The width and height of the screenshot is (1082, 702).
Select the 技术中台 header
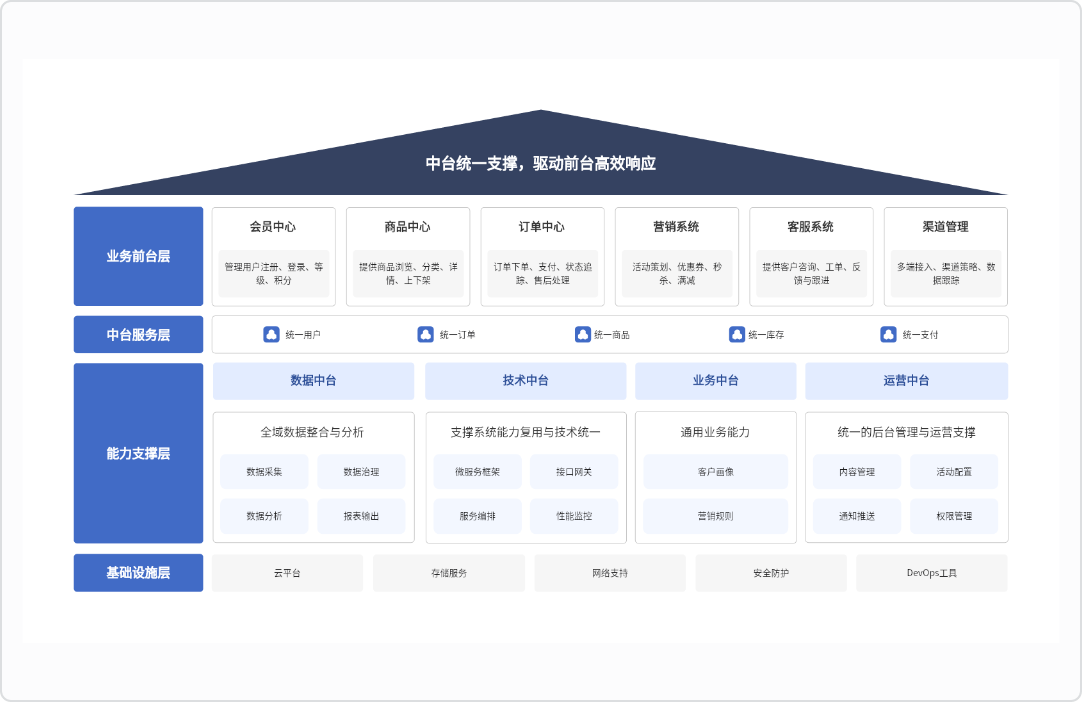(x=526, y=381)
